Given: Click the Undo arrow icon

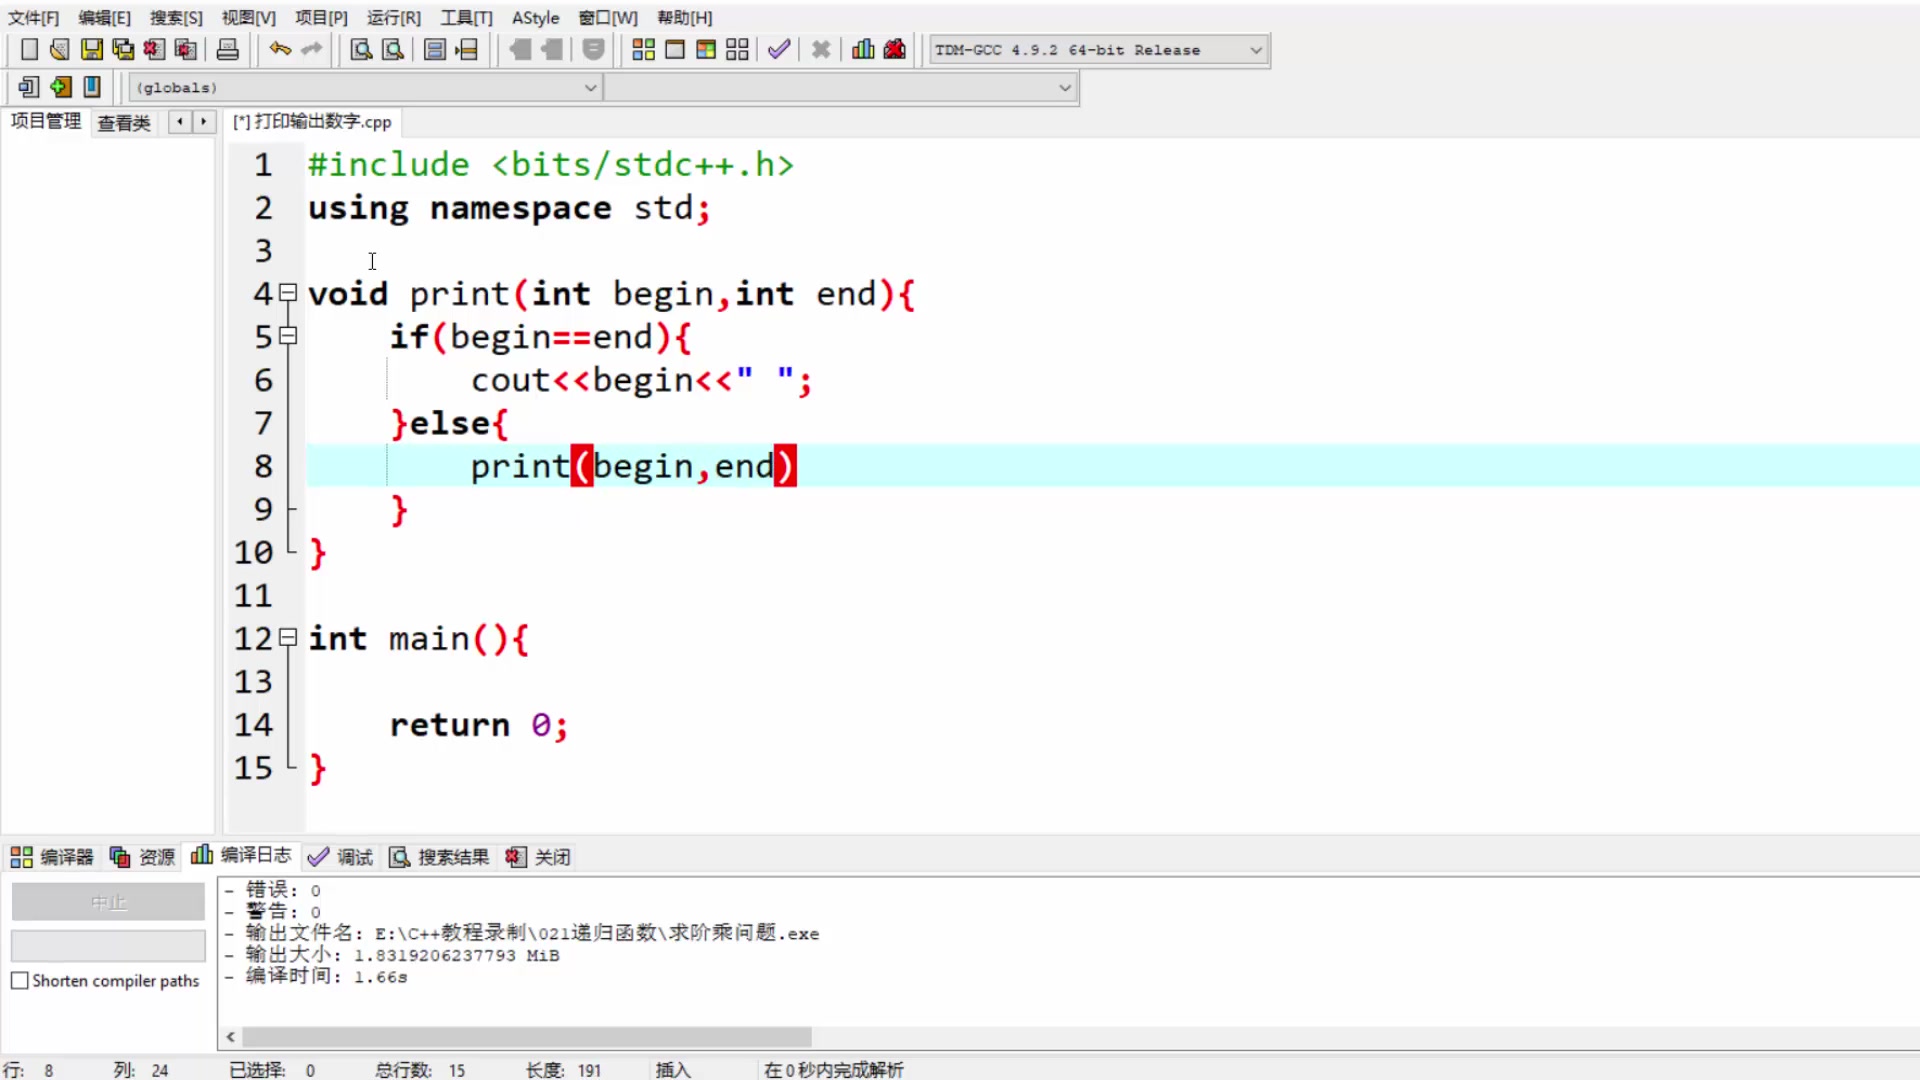Looking at the screenshot, I should coord(280,49).
